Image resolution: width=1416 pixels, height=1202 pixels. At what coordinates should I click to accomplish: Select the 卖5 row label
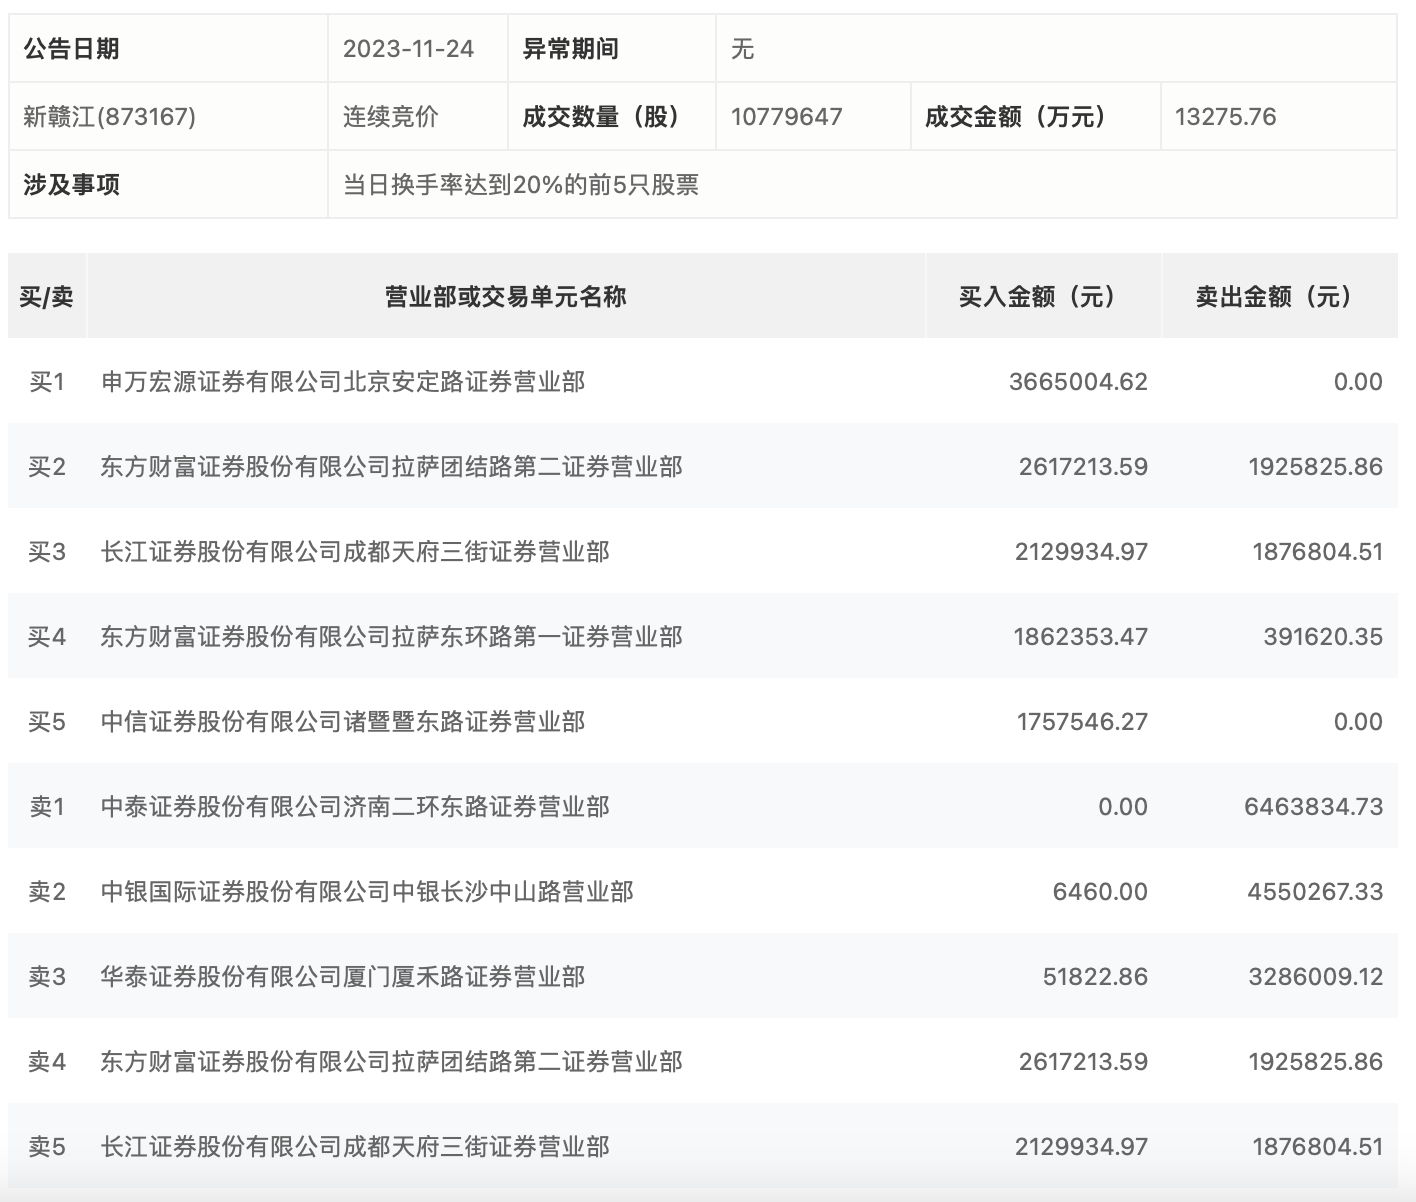[46, 1146]
